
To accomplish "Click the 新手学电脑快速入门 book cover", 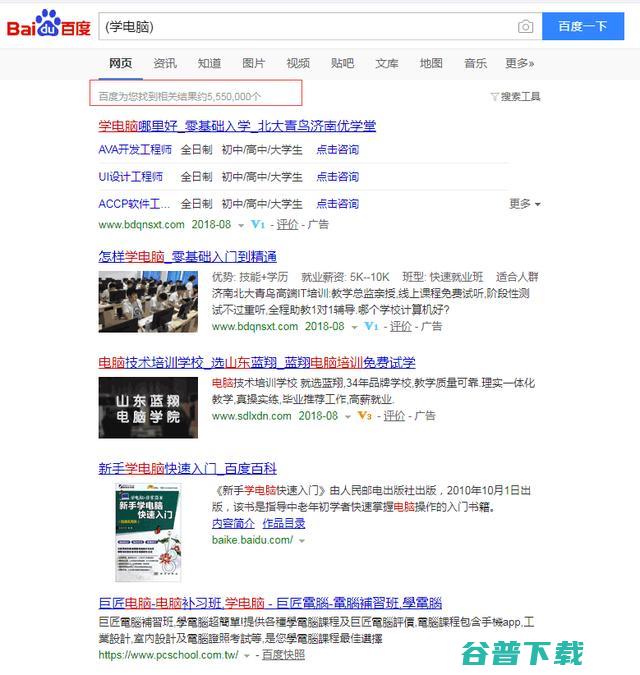I will (x=148, y=532).
